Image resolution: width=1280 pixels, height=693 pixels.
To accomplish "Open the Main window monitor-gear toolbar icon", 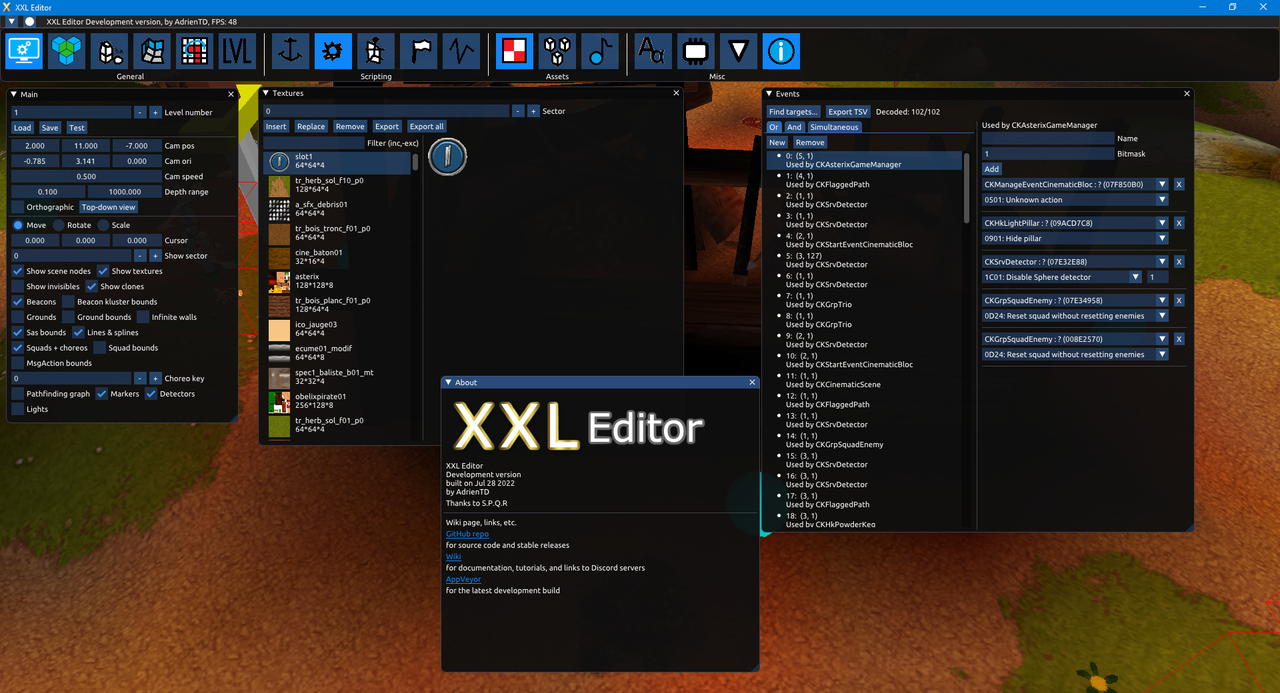I will pyautogui.click(x=24, y=51).
